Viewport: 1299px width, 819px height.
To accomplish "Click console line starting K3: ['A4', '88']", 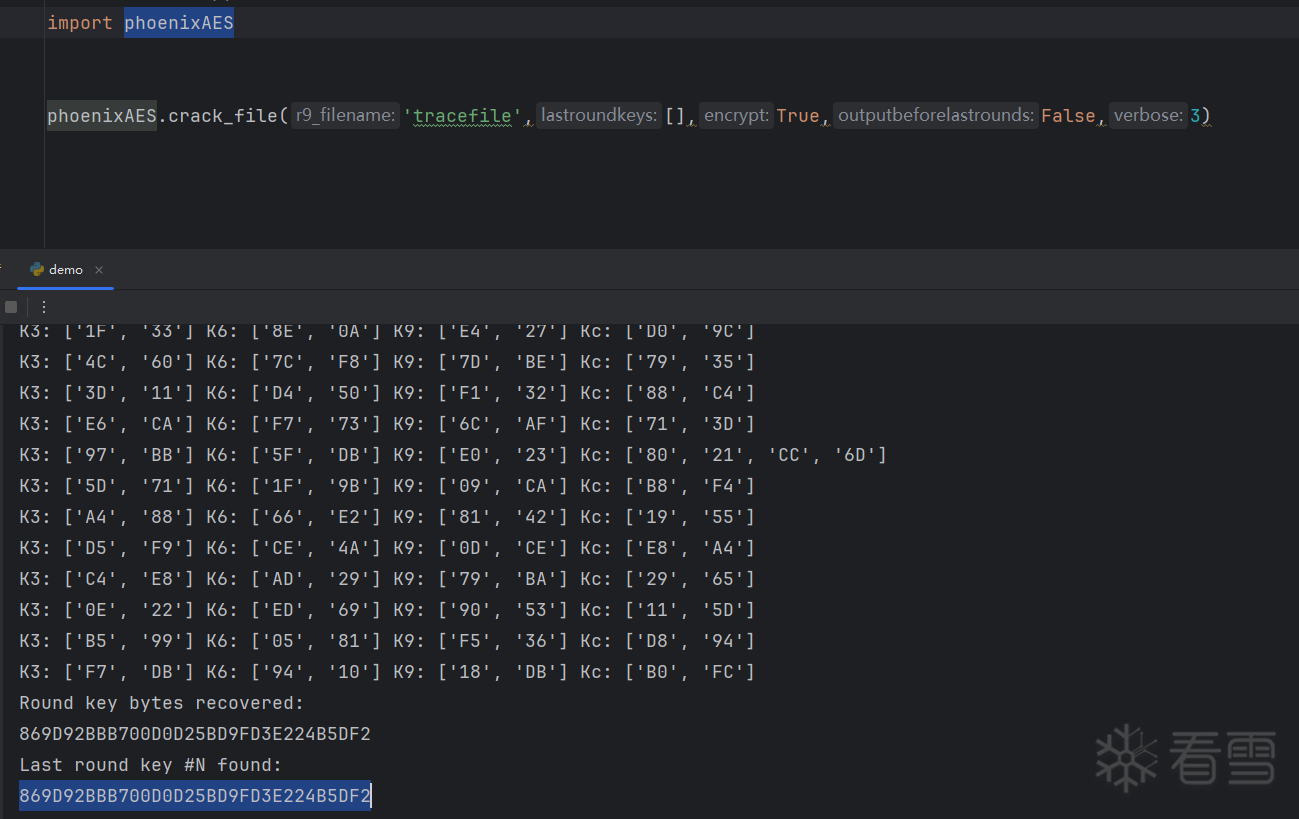I will coord(387,517).
